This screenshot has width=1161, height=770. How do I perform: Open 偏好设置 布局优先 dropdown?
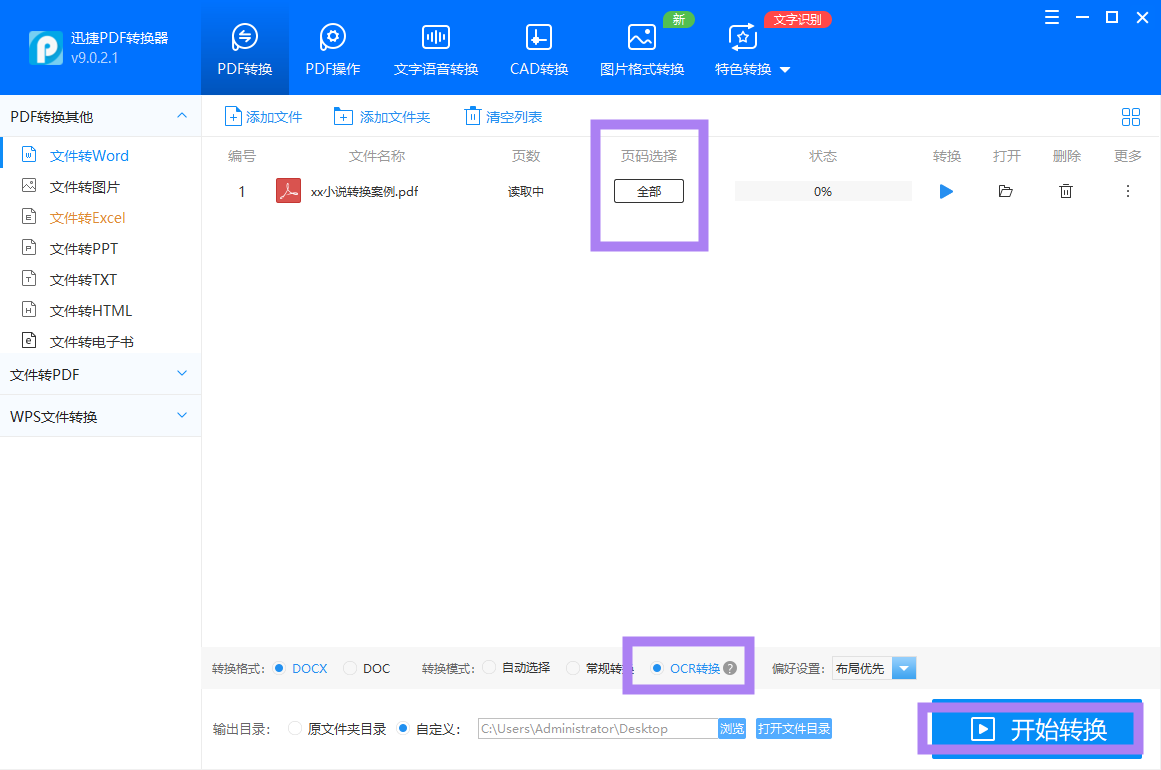point(874,668)
